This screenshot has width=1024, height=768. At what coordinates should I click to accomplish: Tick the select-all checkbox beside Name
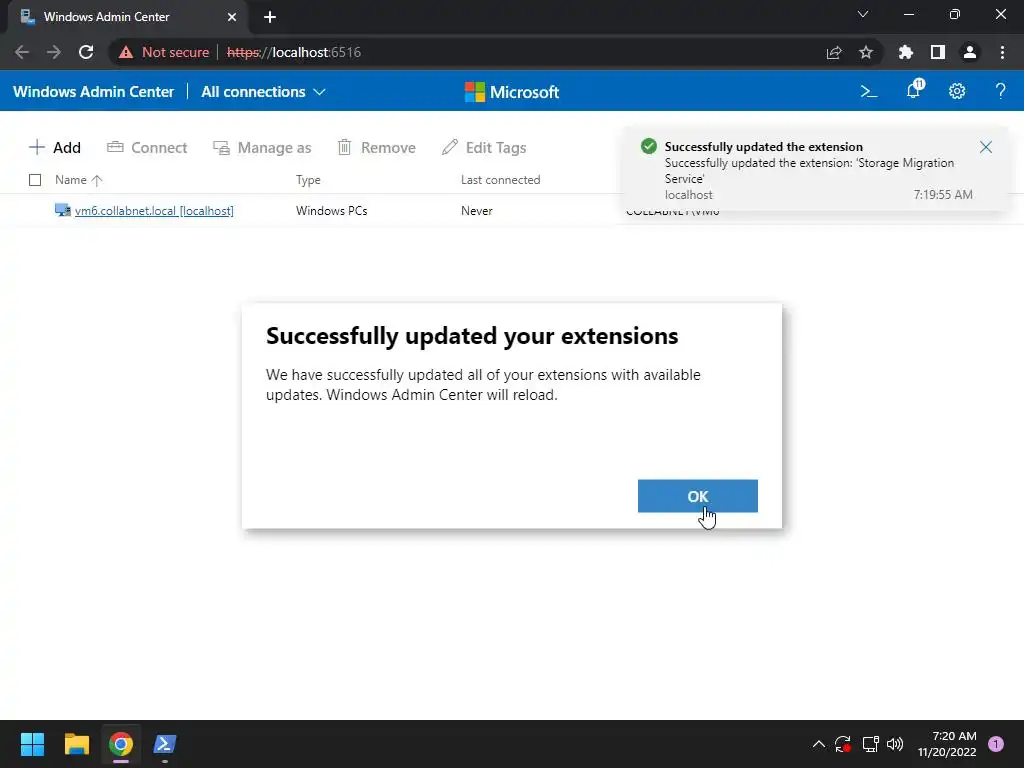click(x=35, y=180)
